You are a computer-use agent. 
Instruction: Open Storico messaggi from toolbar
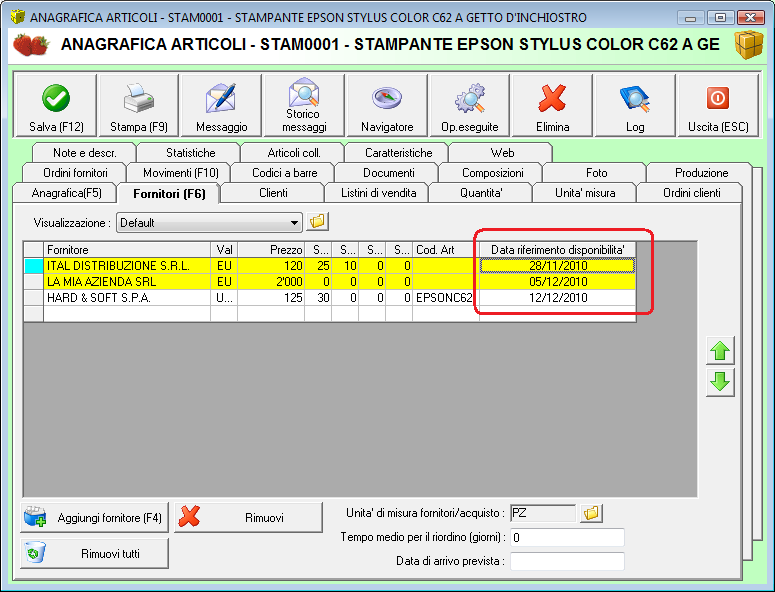(x=304, y=105)
